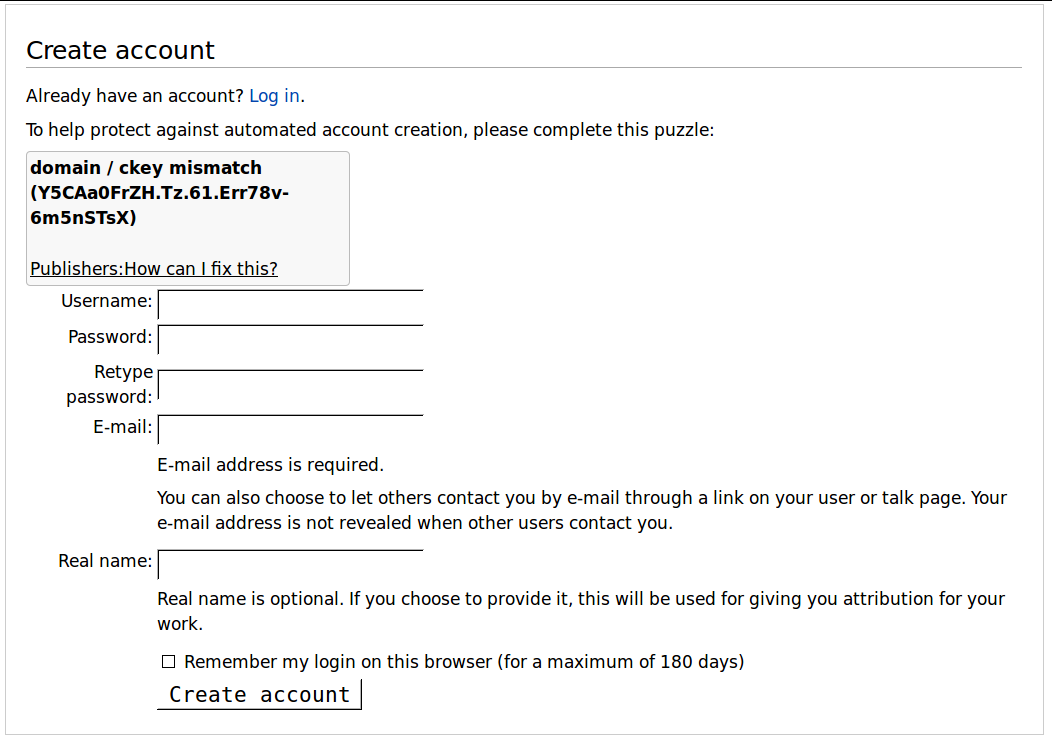Click into the Real name input field
Viewport: 1052px width, 743px height.
(290, 565)
